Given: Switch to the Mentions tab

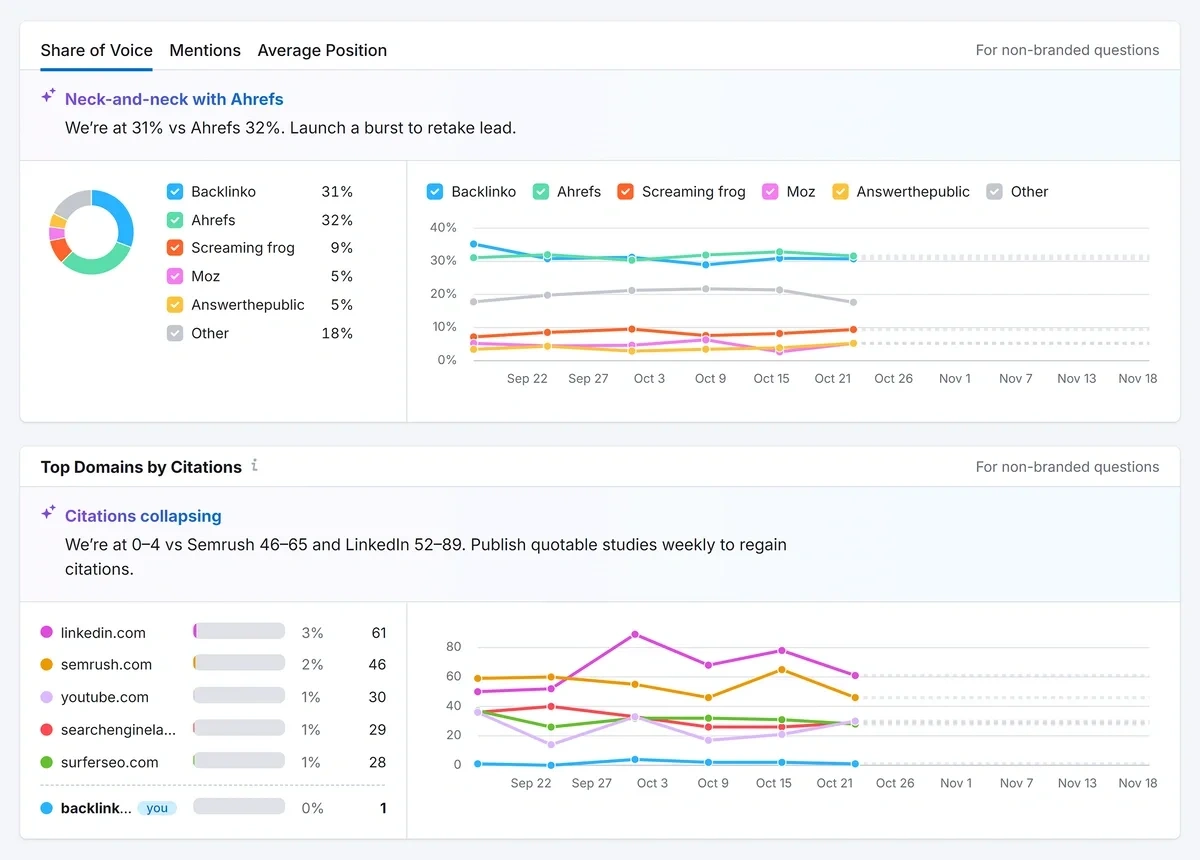Looking at the screenshot, I should [205, 50].
